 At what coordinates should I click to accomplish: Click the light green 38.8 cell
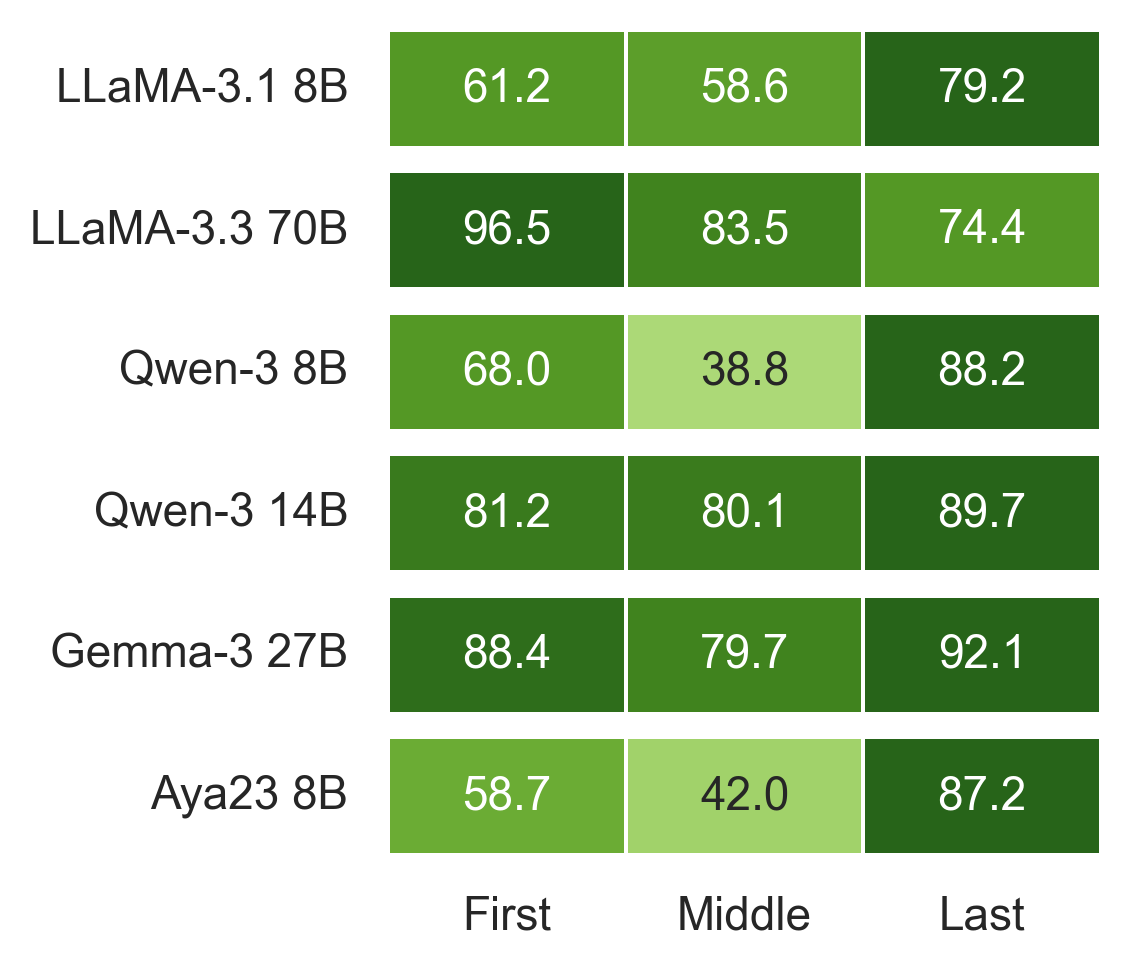click(x=743, y=372)
